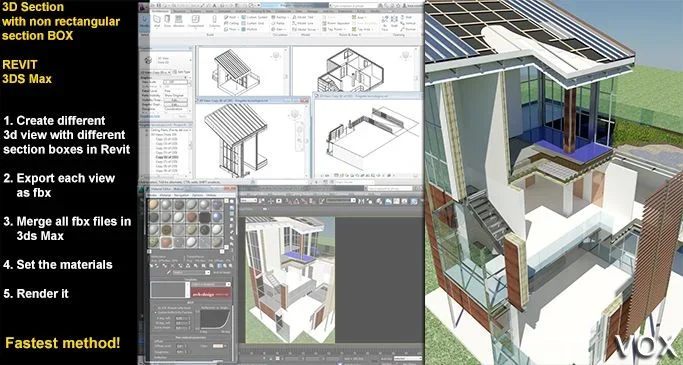Select the Column tool in Revit

(215, 21)
